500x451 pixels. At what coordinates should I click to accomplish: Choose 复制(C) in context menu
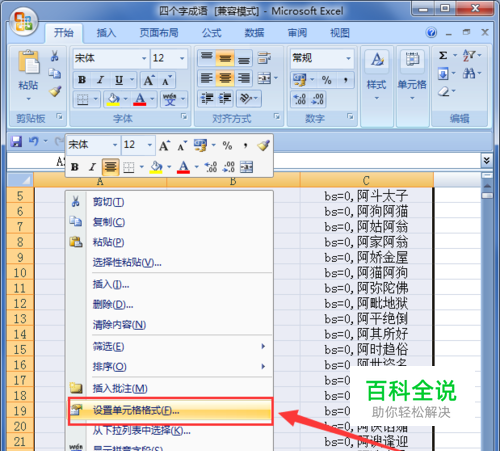(170, 222)
